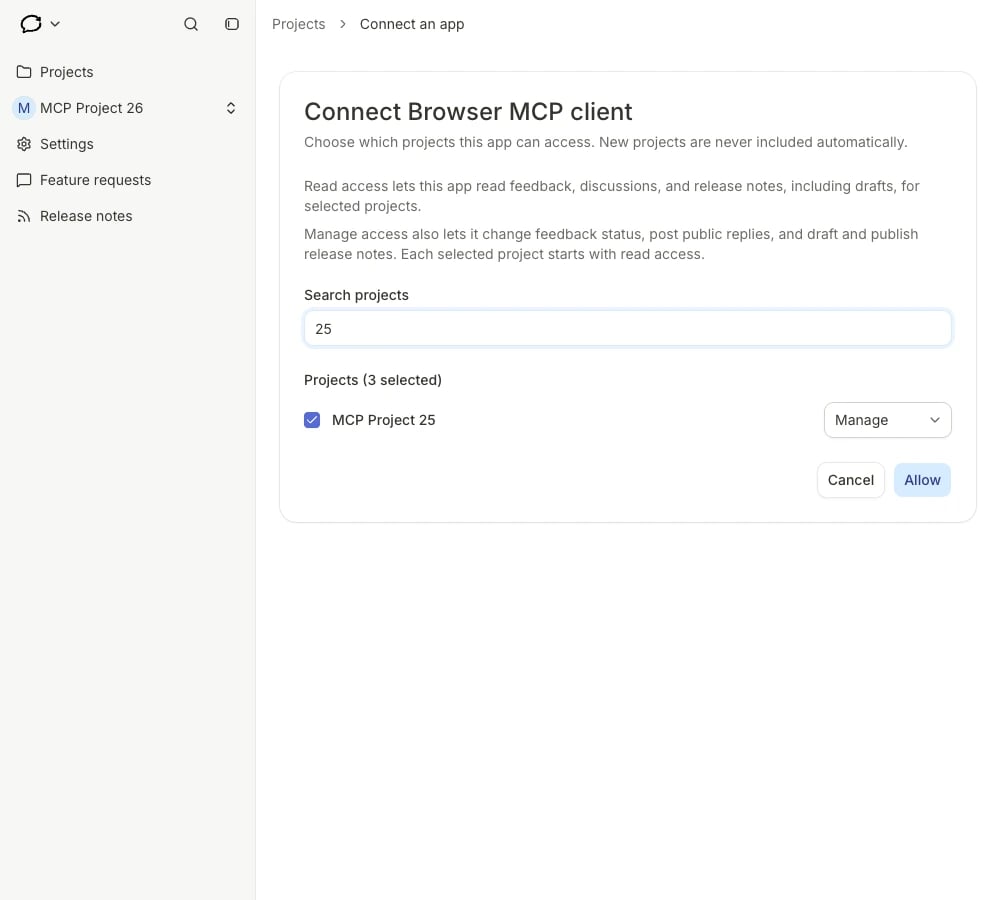Screen dimensions: 1000x900
Task: Click the Projects folder icon
Action: tap(24, 71)
